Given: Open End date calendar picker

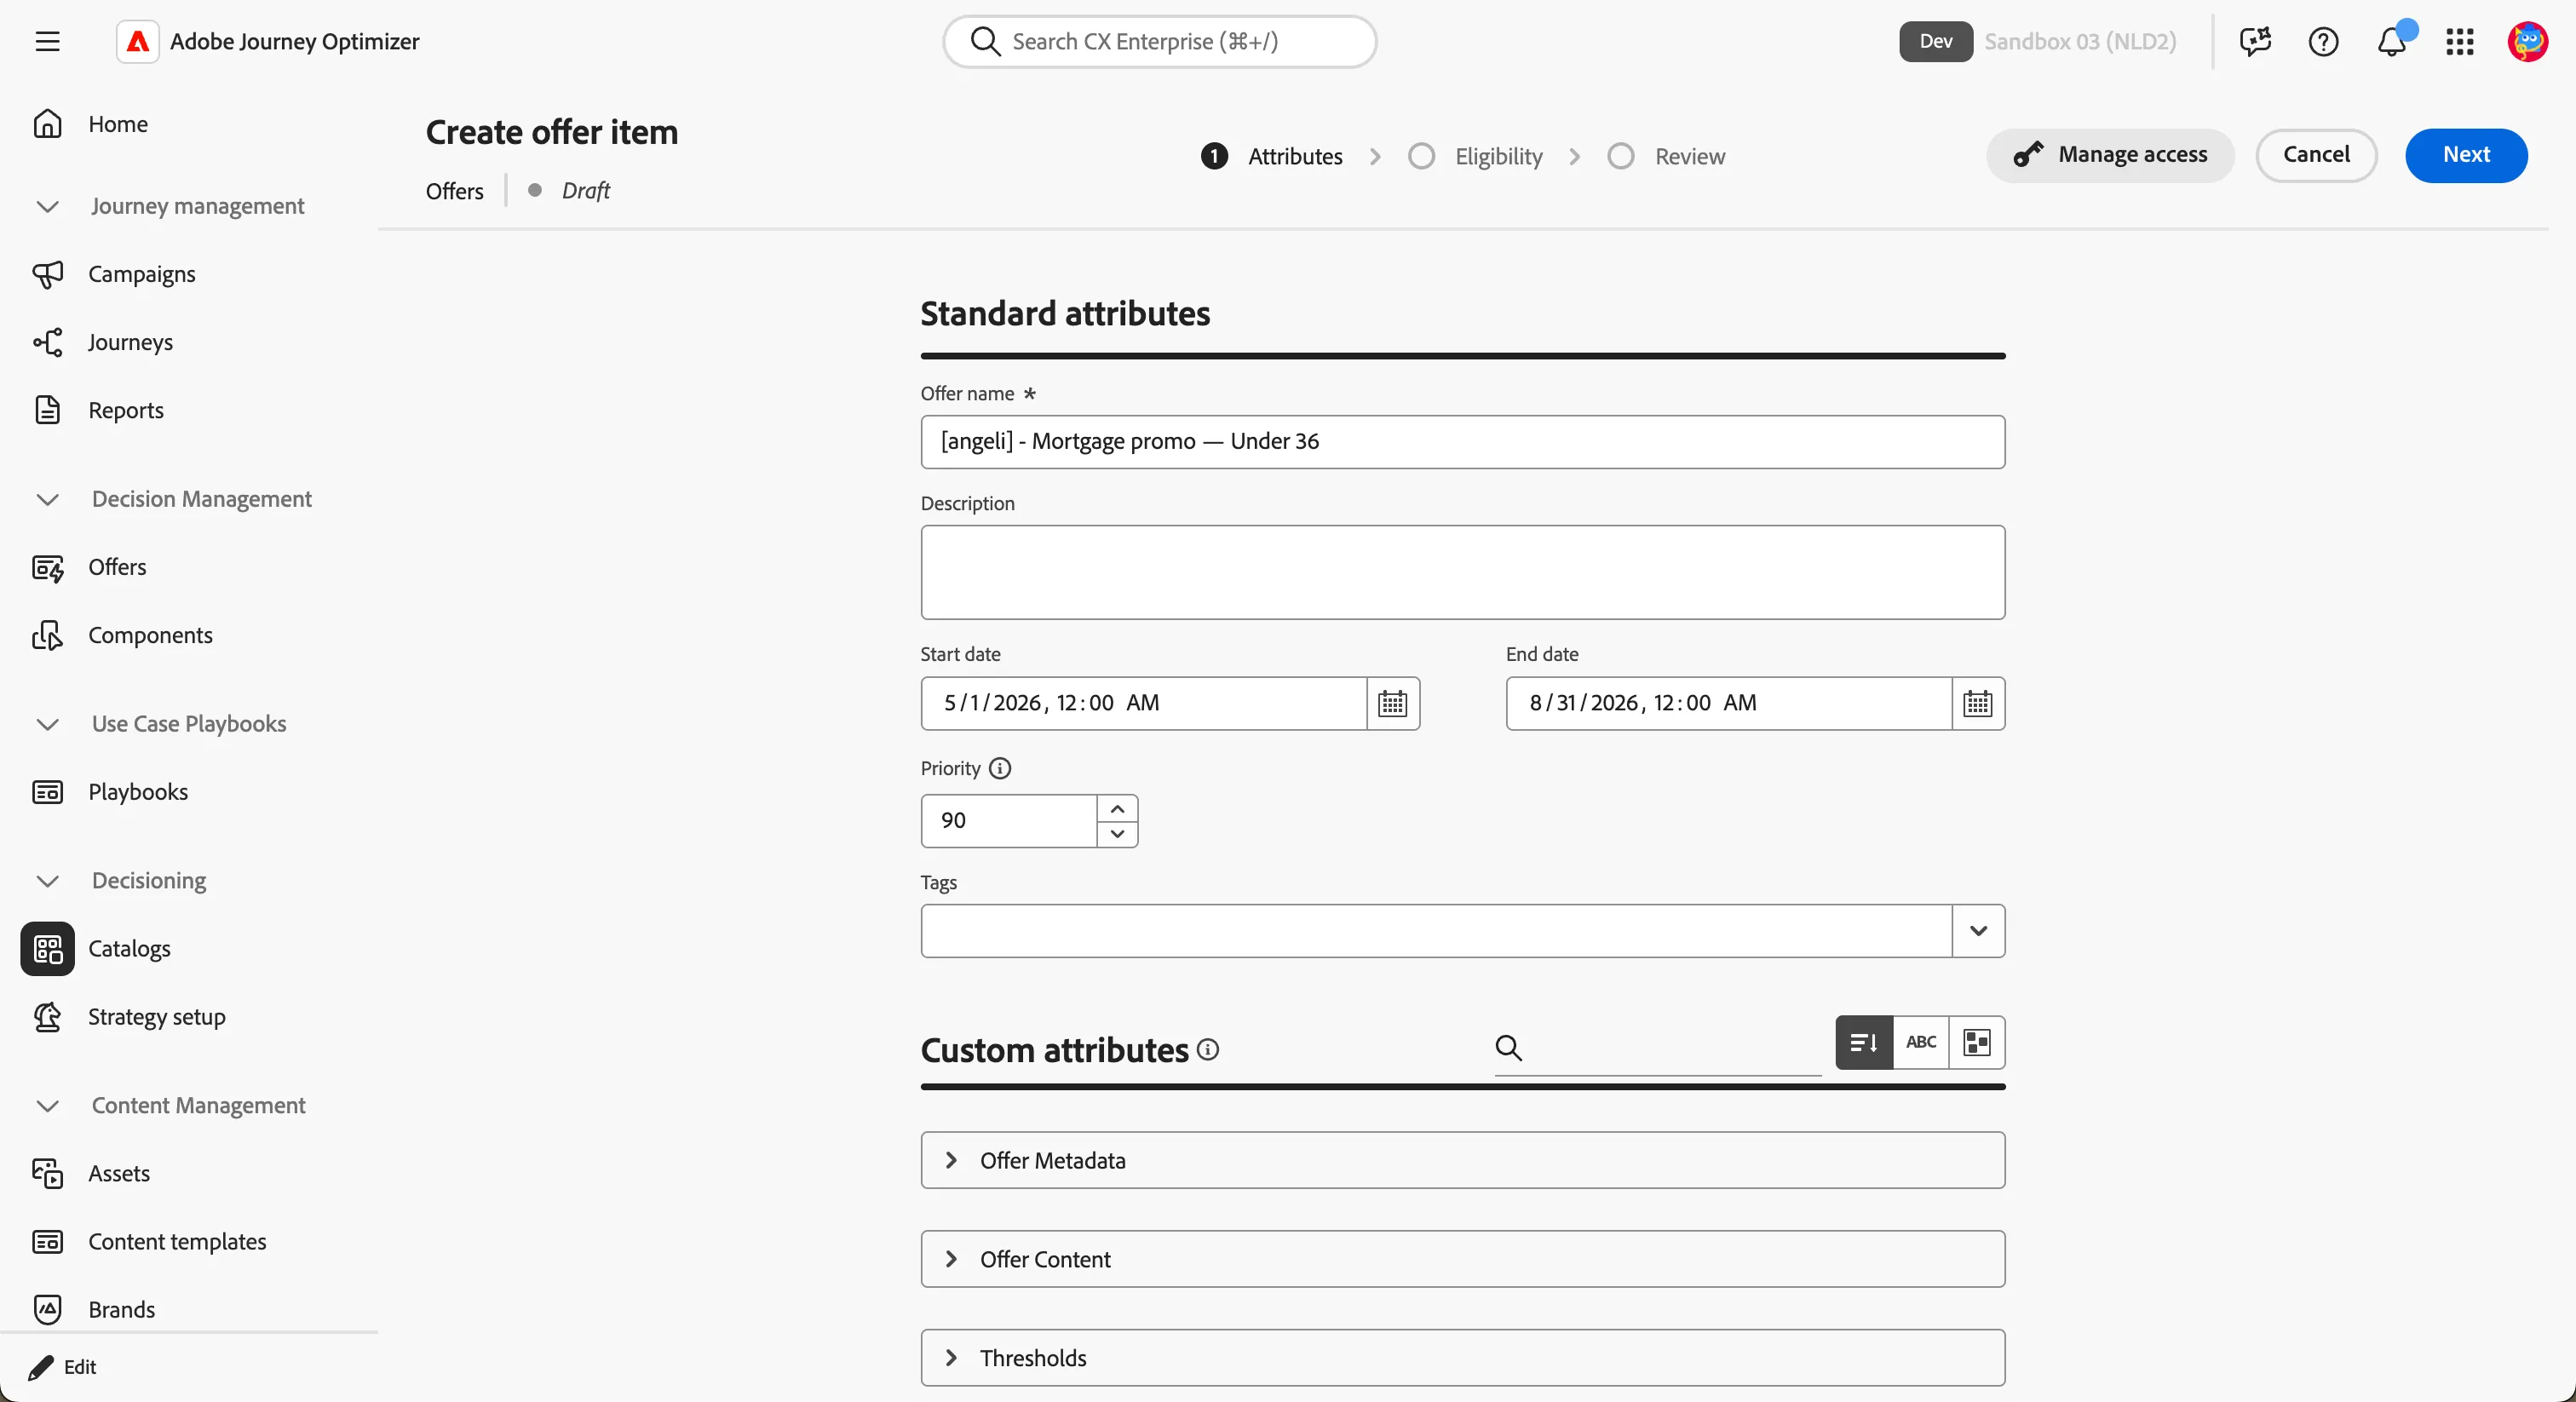Looking at the screenshot, I should pyautogui.click(x=1977, y=703).
